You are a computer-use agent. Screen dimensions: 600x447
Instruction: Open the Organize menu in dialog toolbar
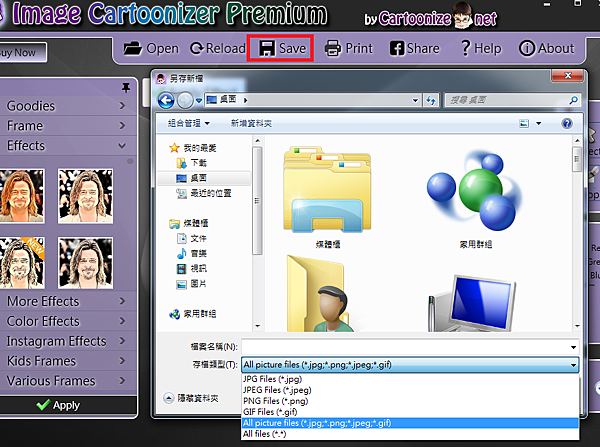pos(189,123)
